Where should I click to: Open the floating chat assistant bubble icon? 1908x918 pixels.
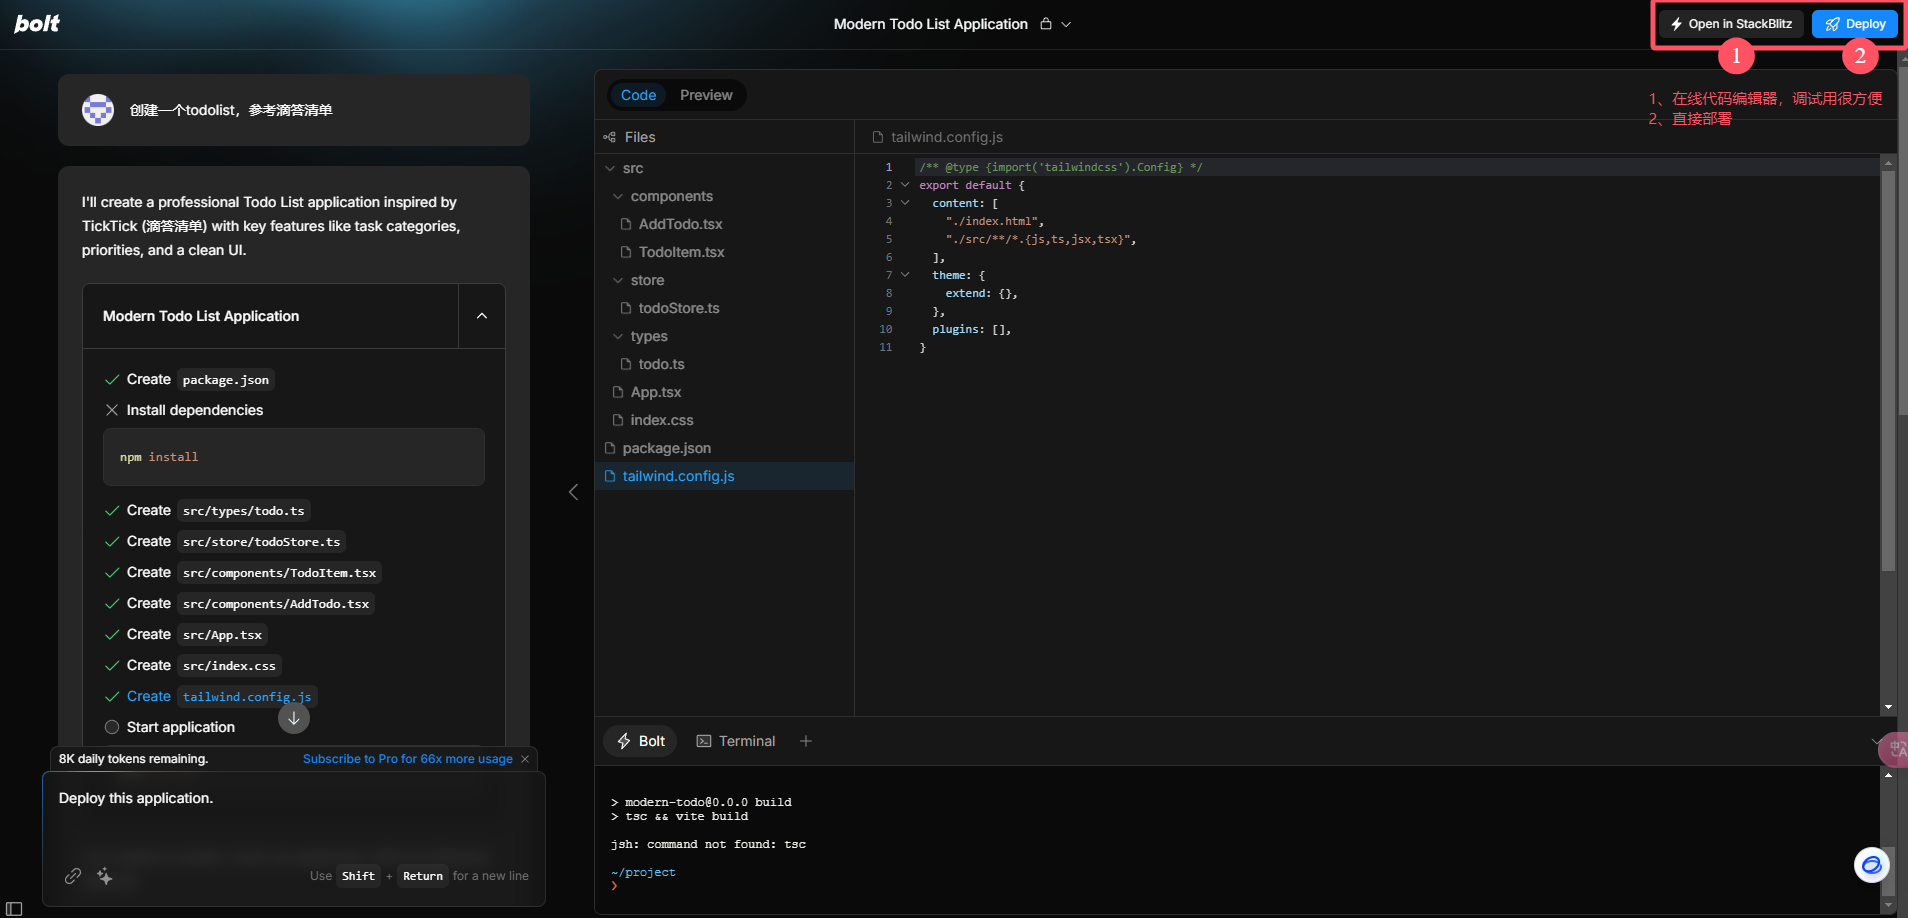[x=1871, y=865]
